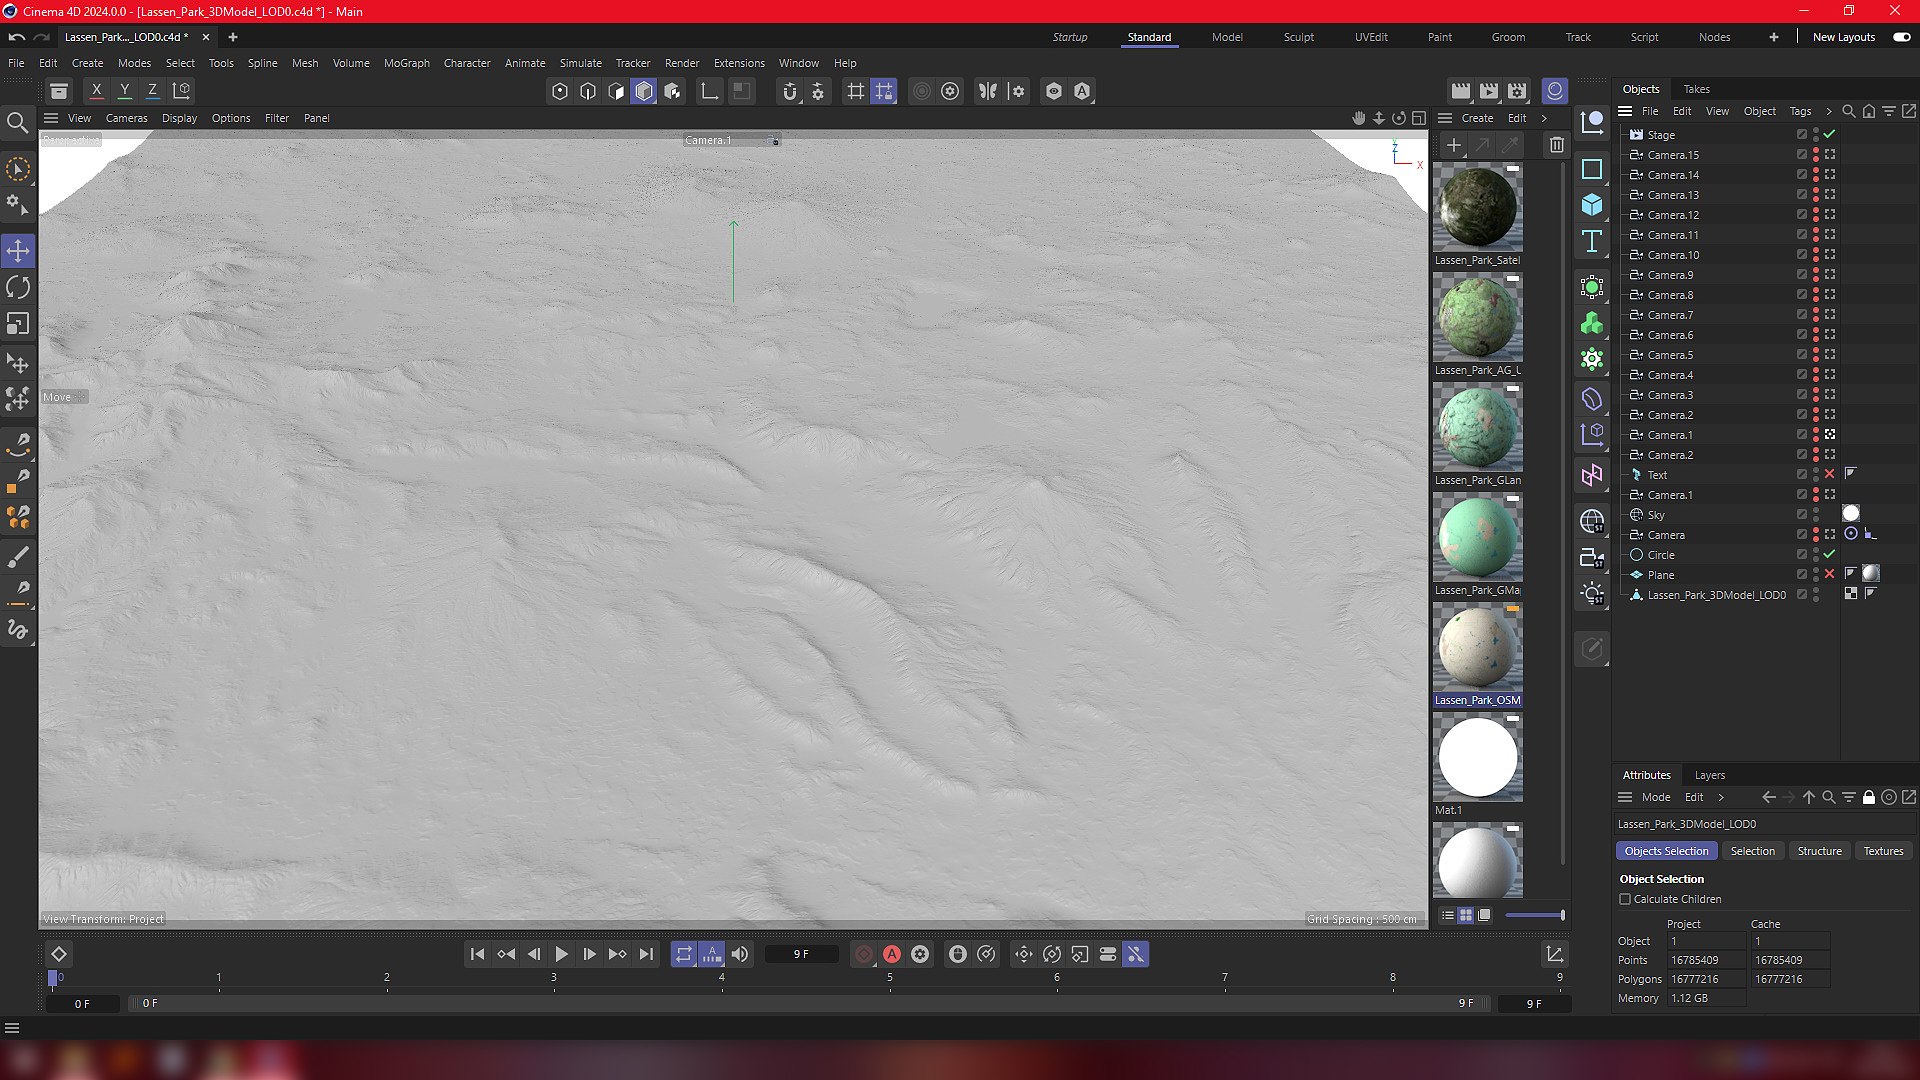Expand more Material manager menus chevron
The image size is (1920, 1080).
tap(1544, 118)
